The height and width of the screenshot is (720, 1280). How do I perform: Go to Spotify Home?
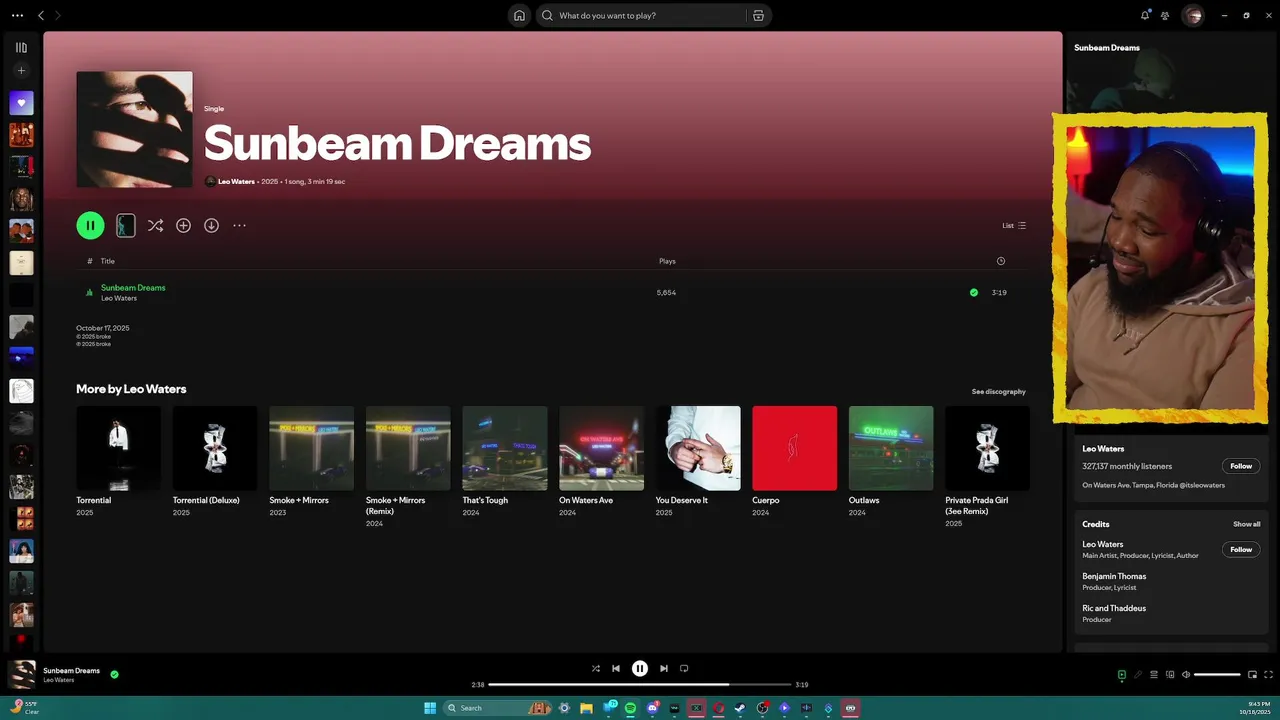[519, 15]
